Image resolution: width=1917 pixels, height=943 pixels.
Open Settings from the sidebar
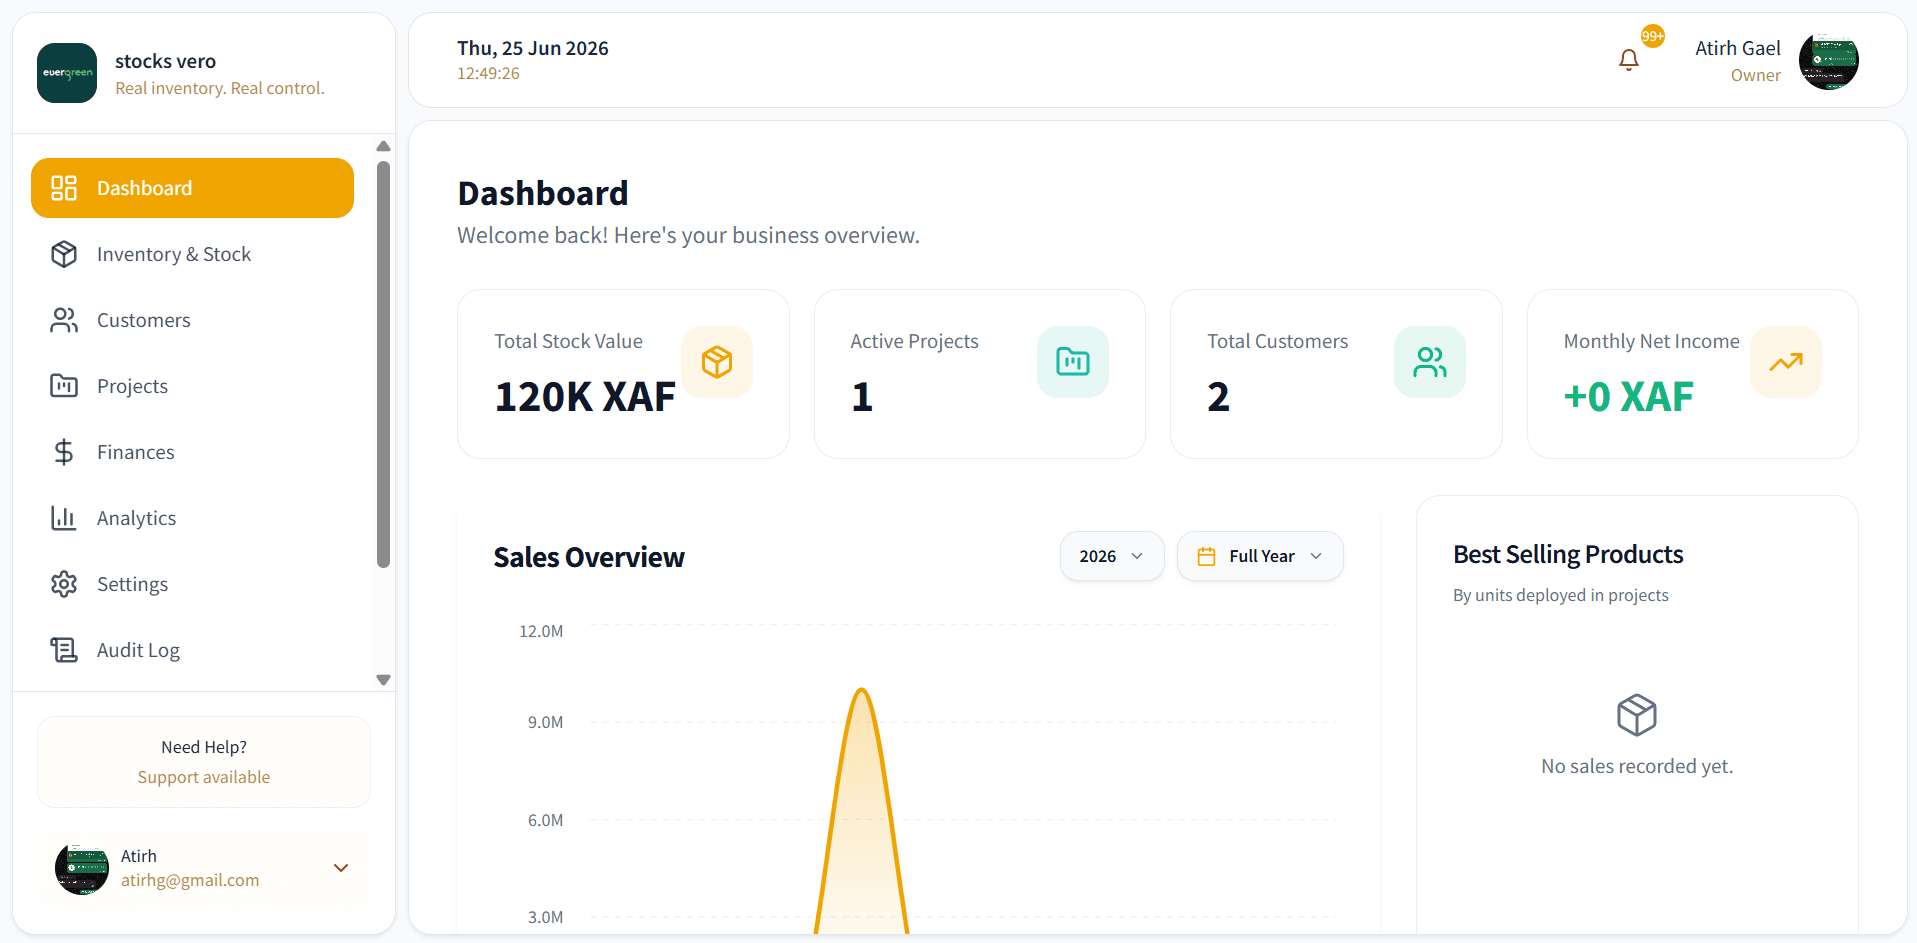click(x=192, y=584)
